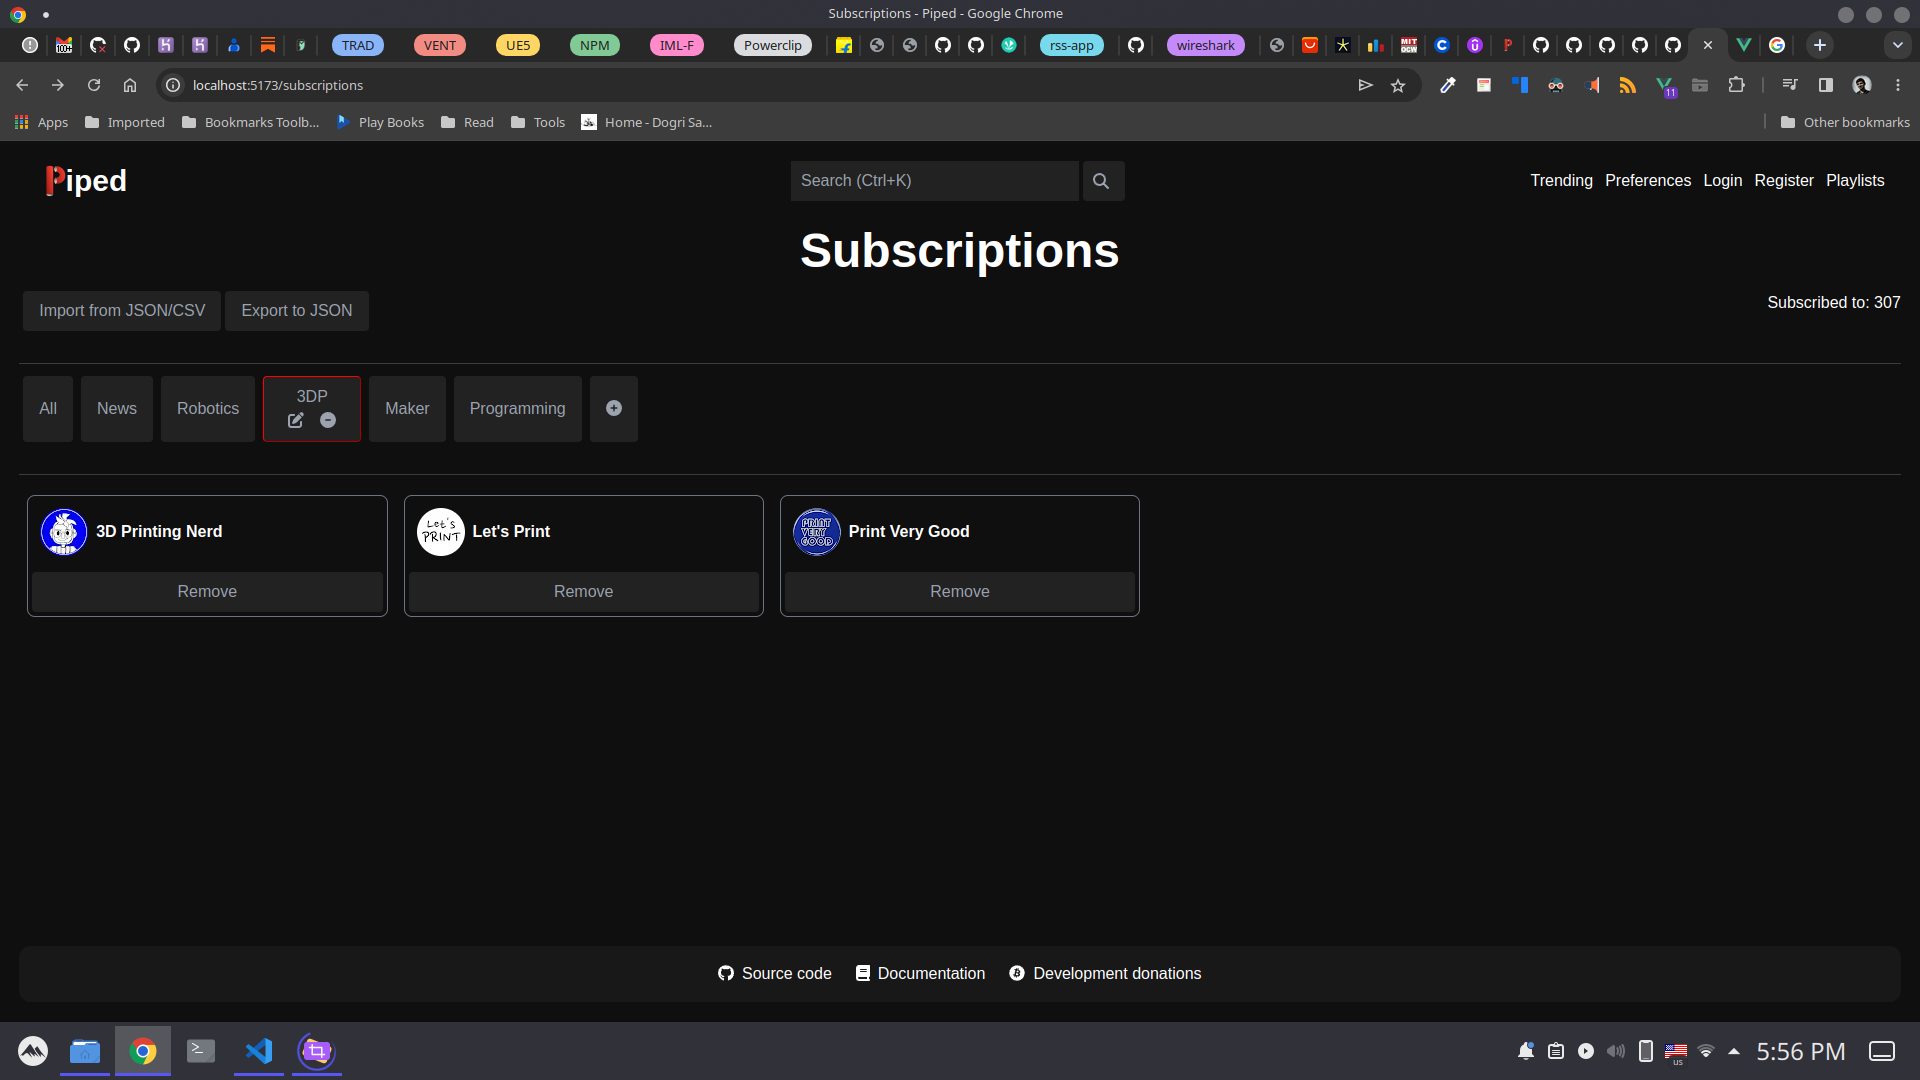
Task: Rename the 3DP group via its pencil icon
Action: click(x=295, y=421)
